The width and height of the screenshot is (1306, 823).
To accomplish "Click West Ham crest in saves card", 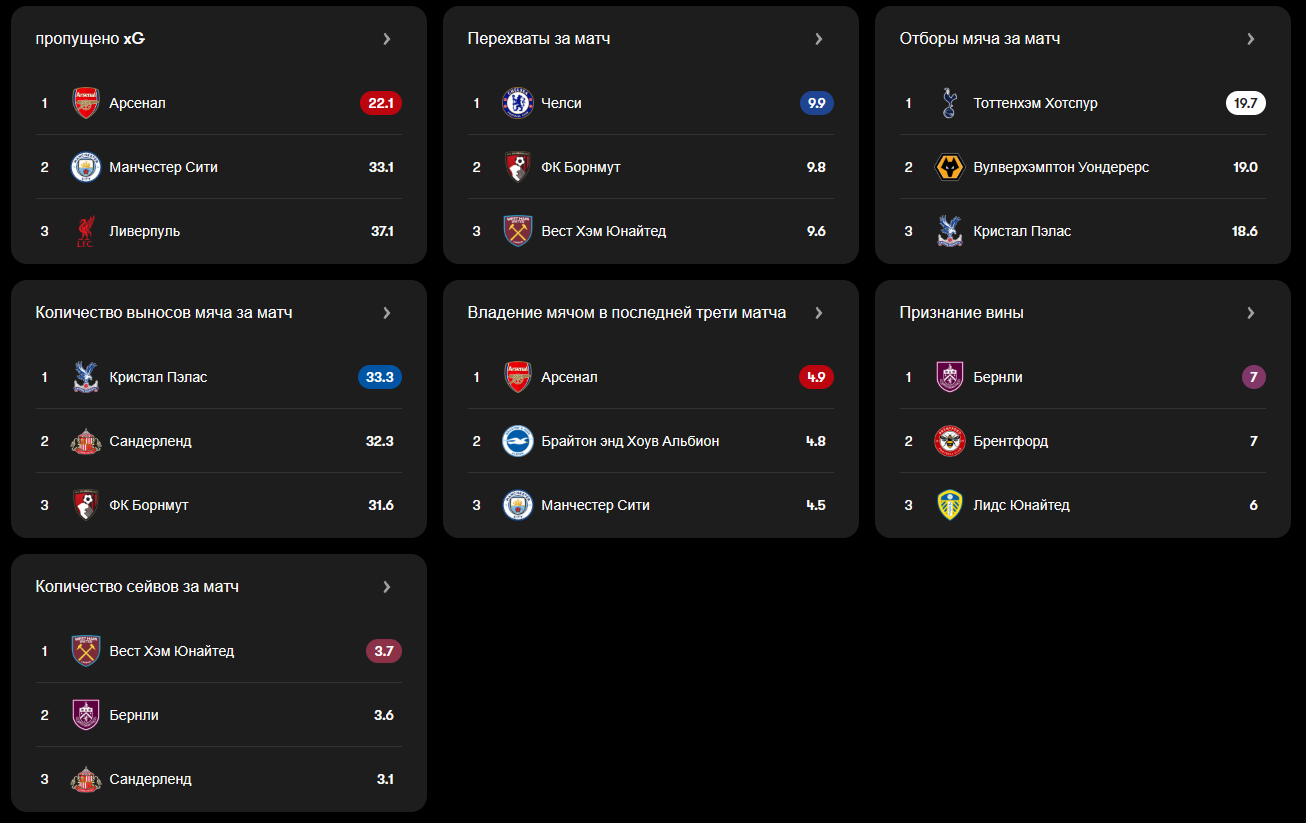I will [86, 651].
